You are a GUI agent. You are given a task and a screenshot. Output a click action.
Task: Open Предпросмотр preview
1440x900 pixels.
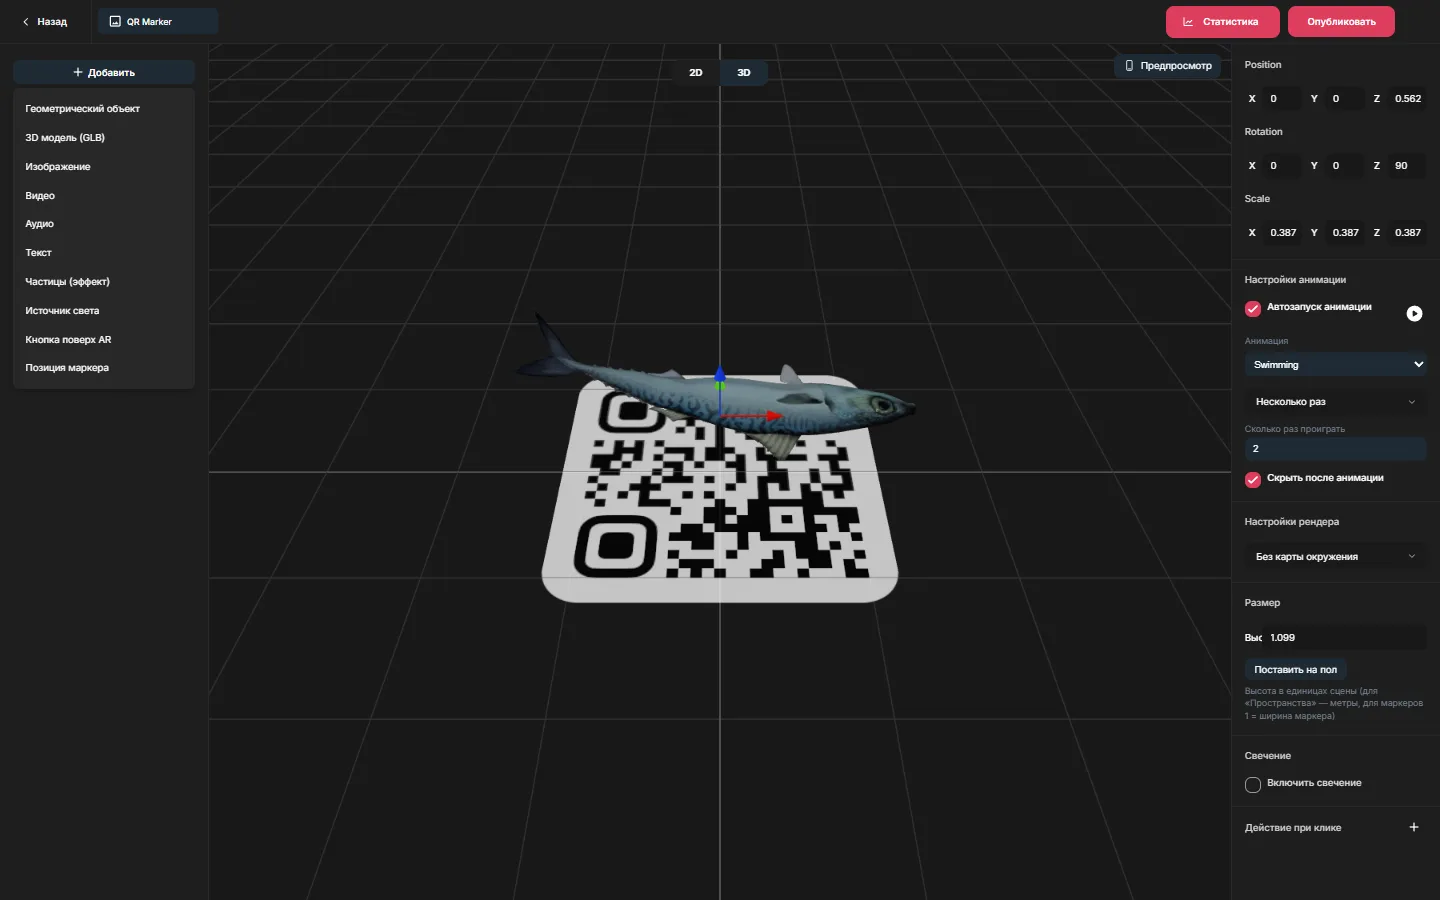point(1168,66)
